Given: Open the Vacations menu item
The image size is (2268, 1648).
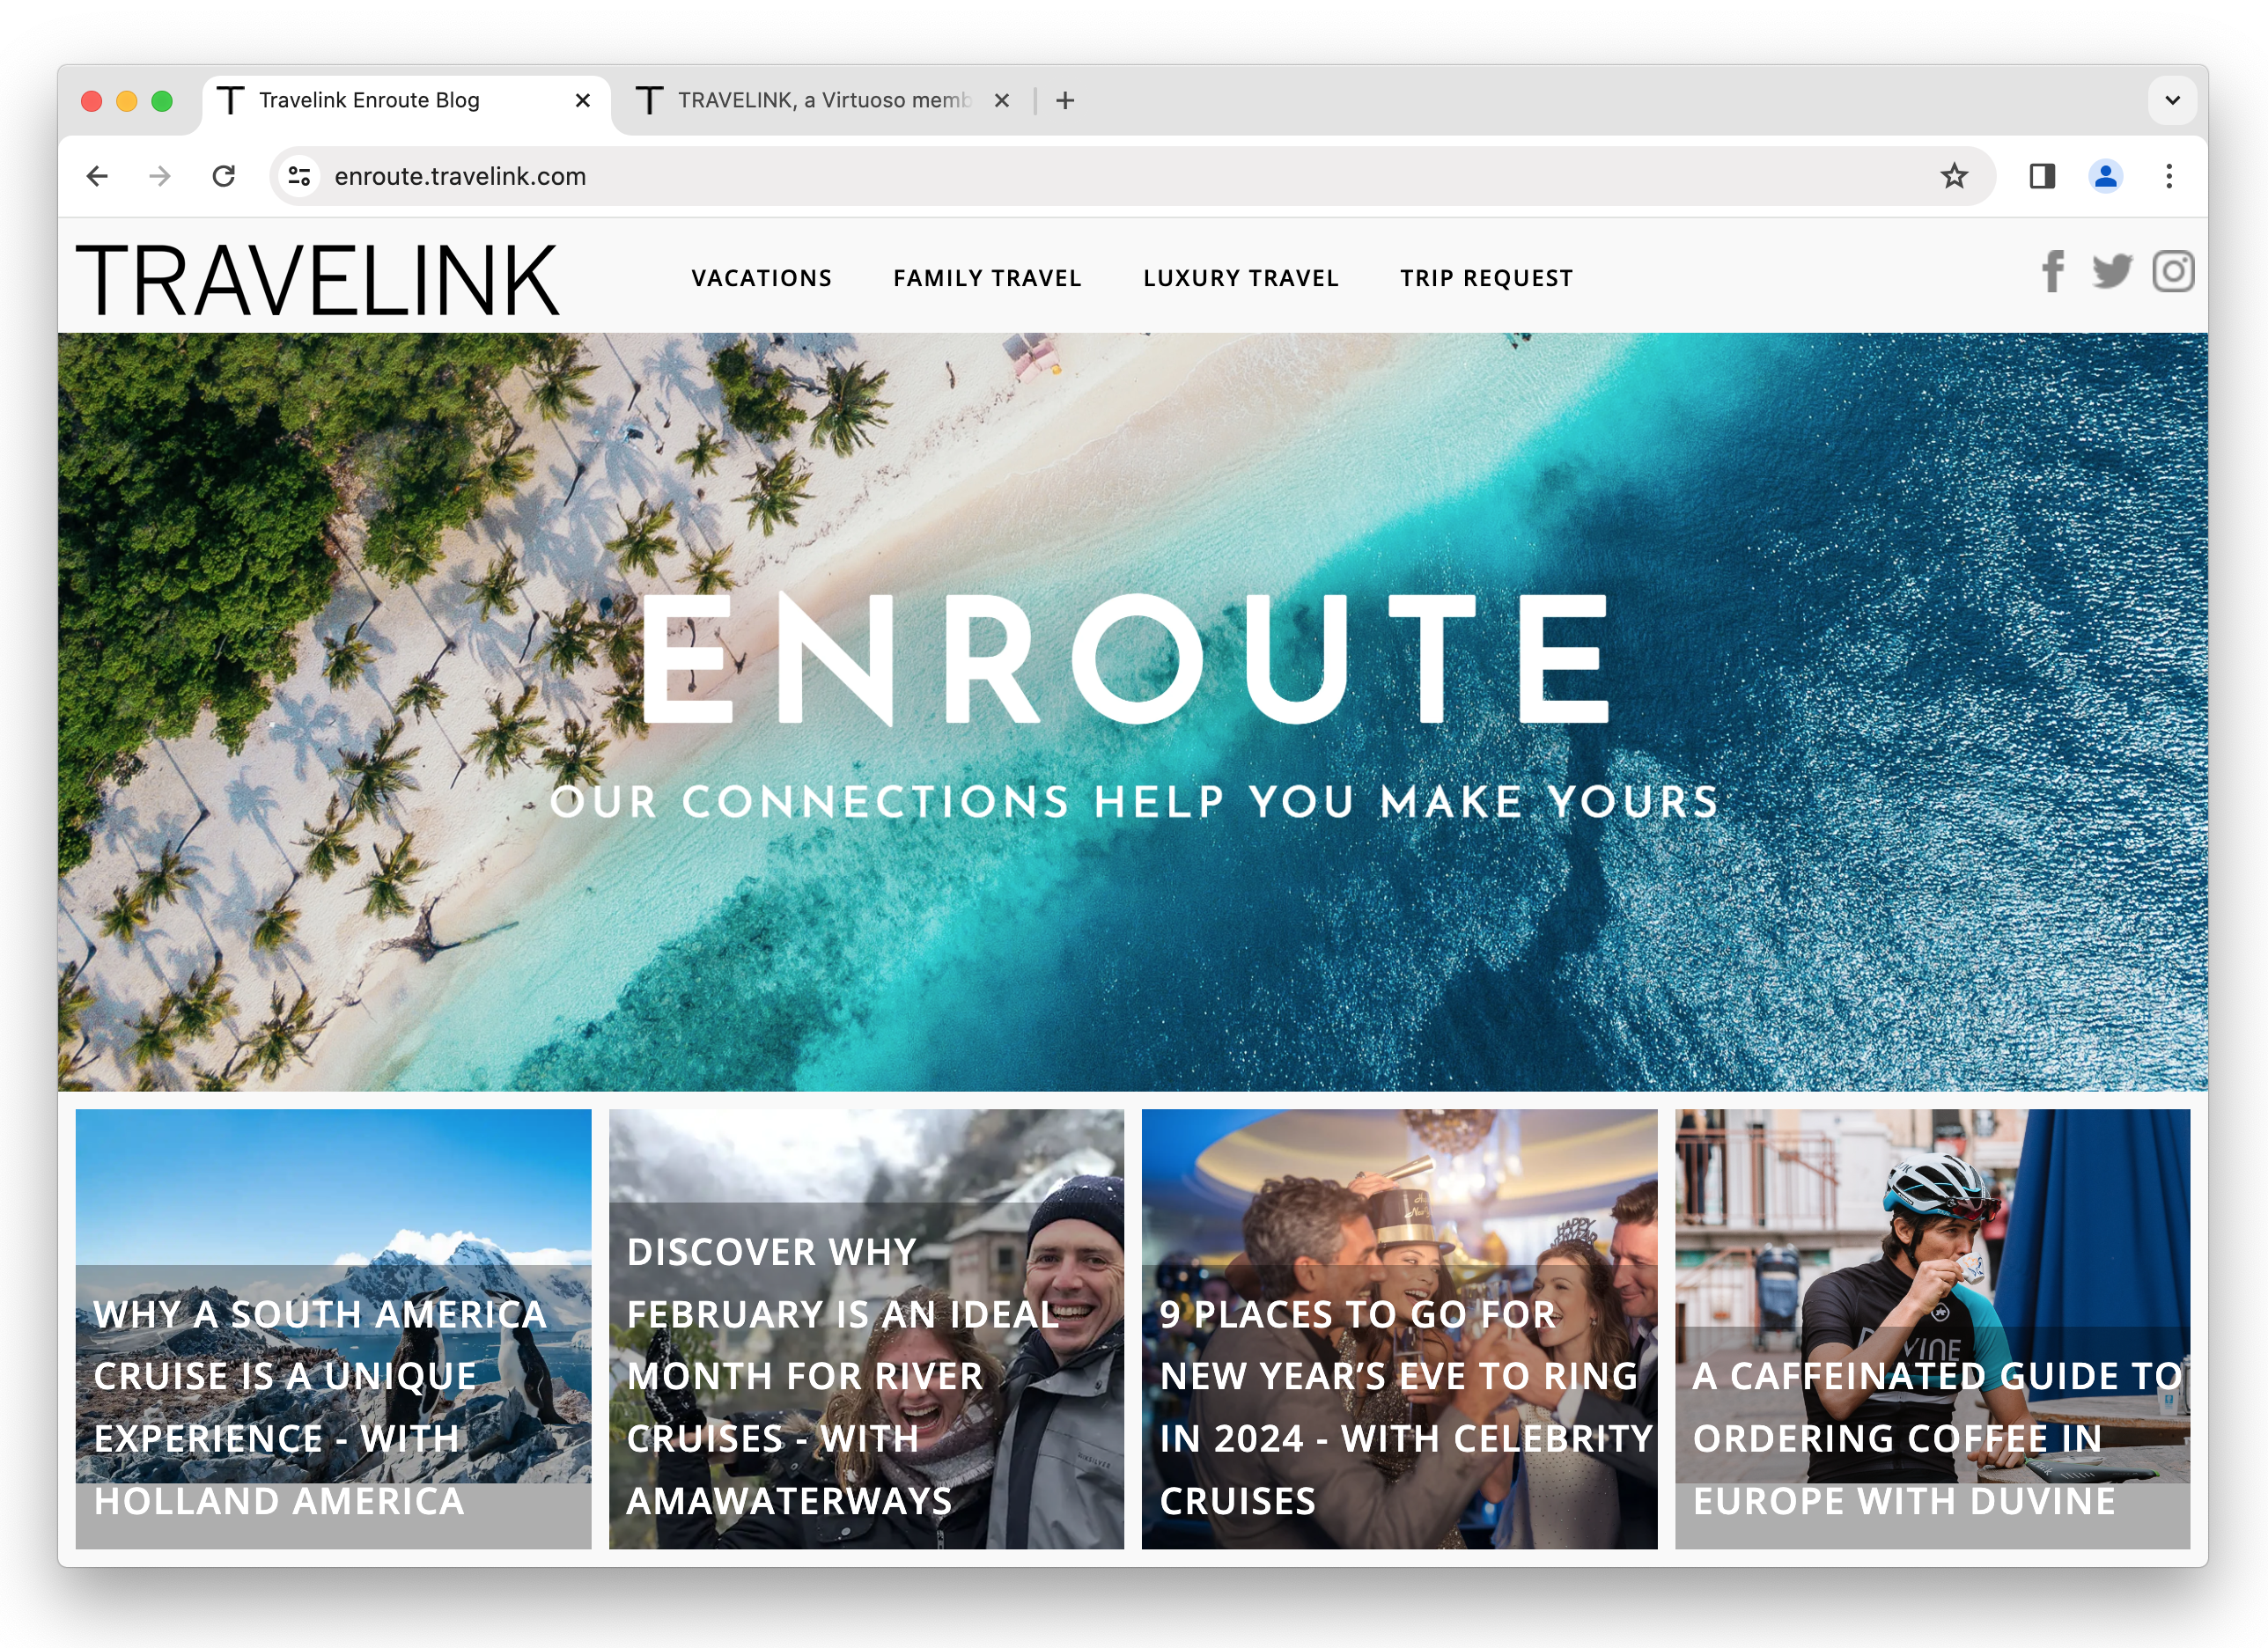Looking at the screenshot, I should click(761, 278).
